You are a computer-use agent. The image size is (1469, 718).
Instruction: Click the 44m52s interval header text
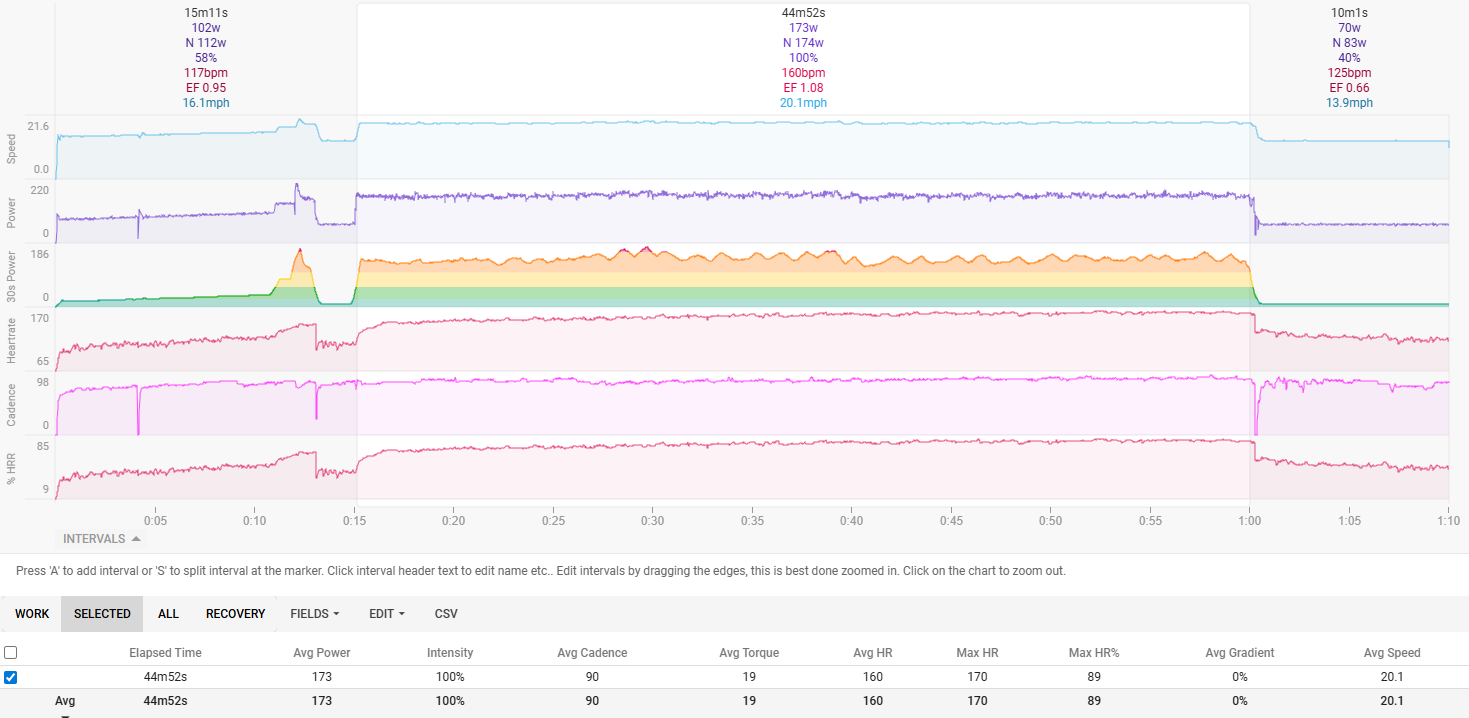(x=803, y=13)
